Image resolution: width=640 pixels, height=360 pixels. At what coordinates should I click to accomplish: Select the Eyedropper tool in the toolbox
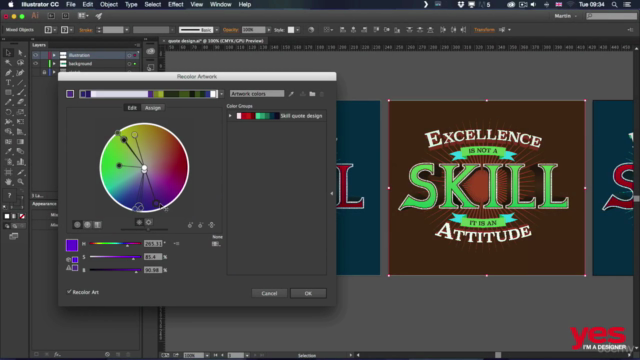tap(8, 151)
